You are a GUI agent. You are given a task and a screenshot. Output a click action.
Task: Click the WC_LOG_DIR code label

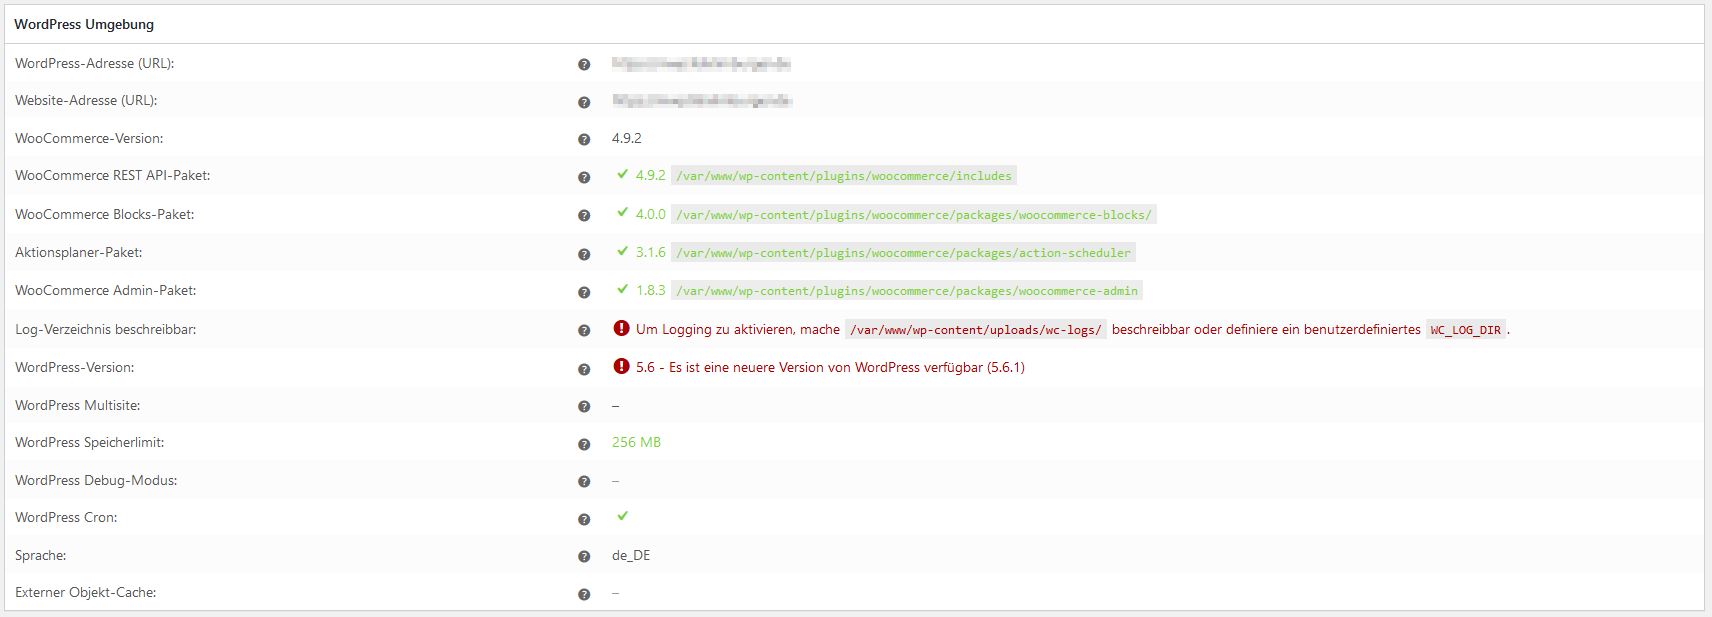[1466, 330]
